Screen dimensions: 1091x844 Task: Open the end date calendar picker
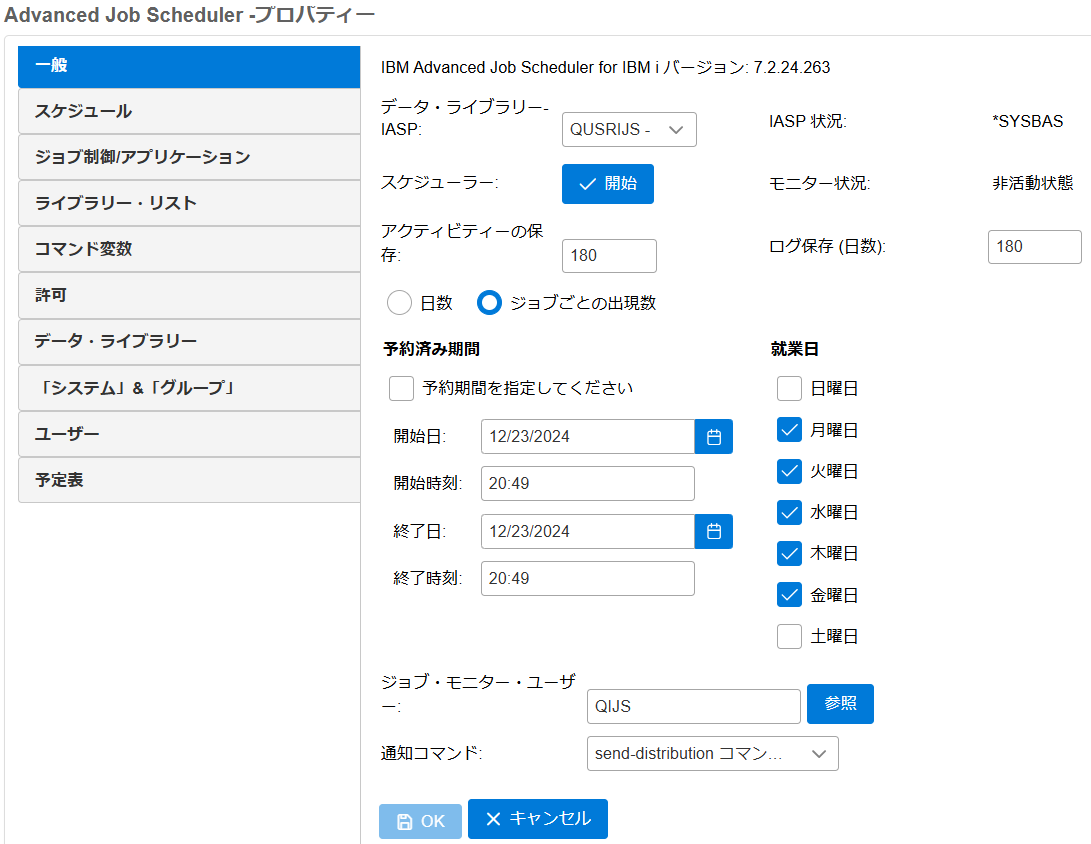coord(713,532)
